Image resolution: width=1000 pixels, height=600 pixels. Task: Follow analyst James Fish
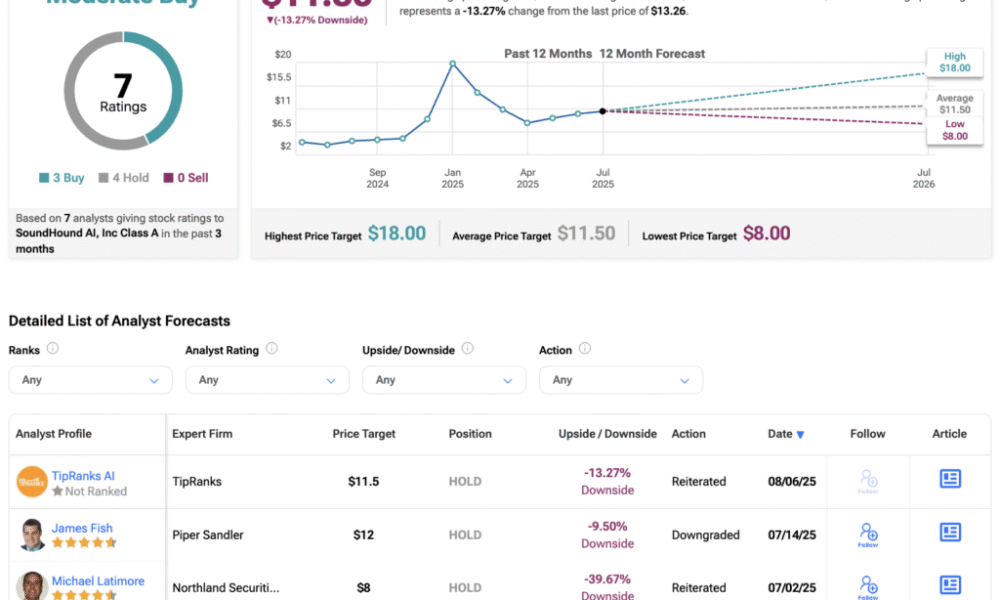(868, 534)
